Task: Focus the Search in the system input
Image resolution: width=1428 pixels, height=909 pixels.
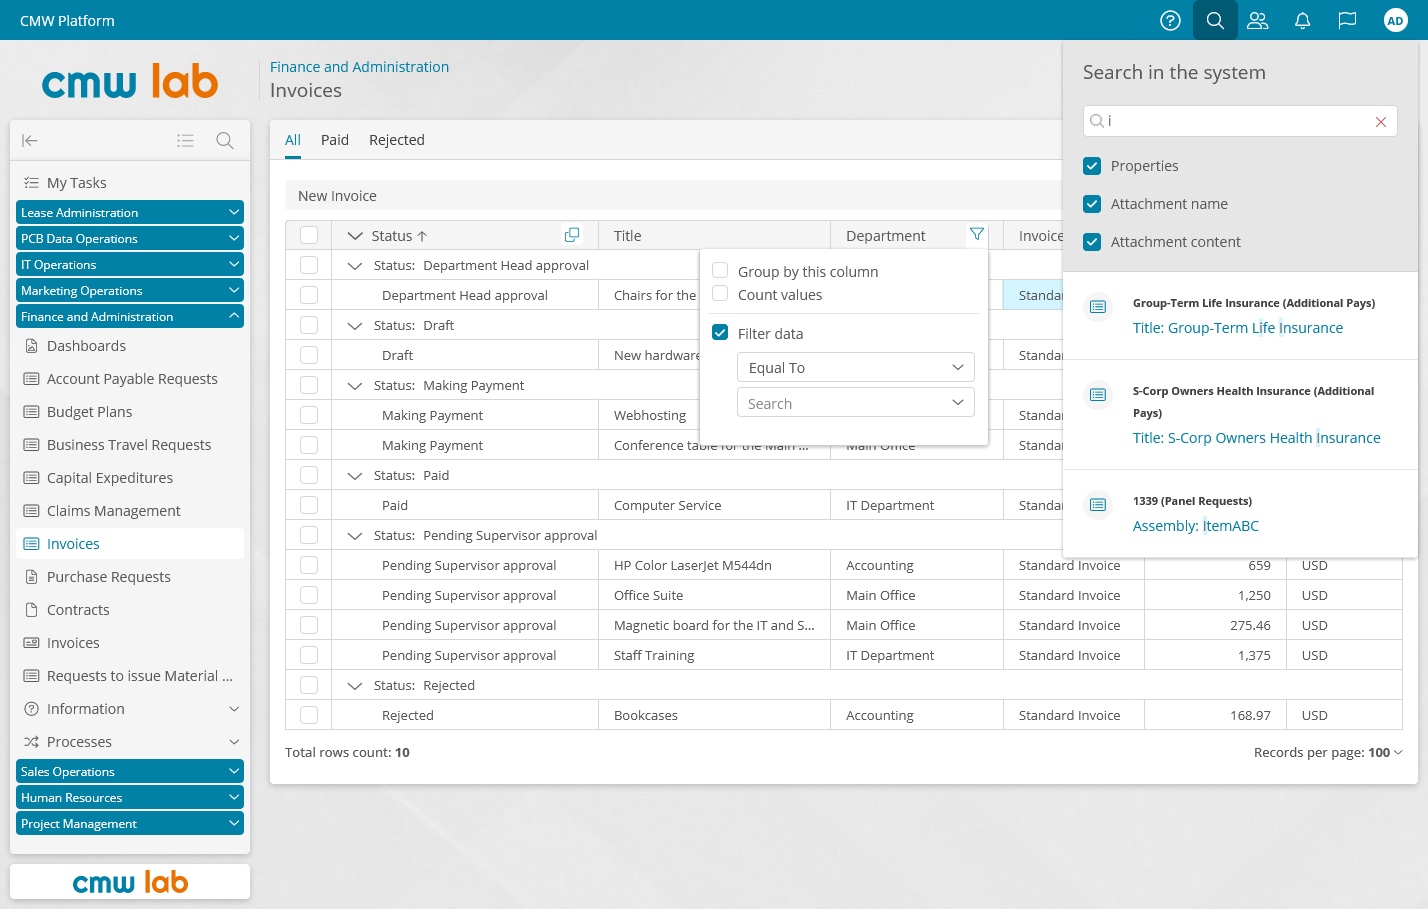Action: [1238, 121]
